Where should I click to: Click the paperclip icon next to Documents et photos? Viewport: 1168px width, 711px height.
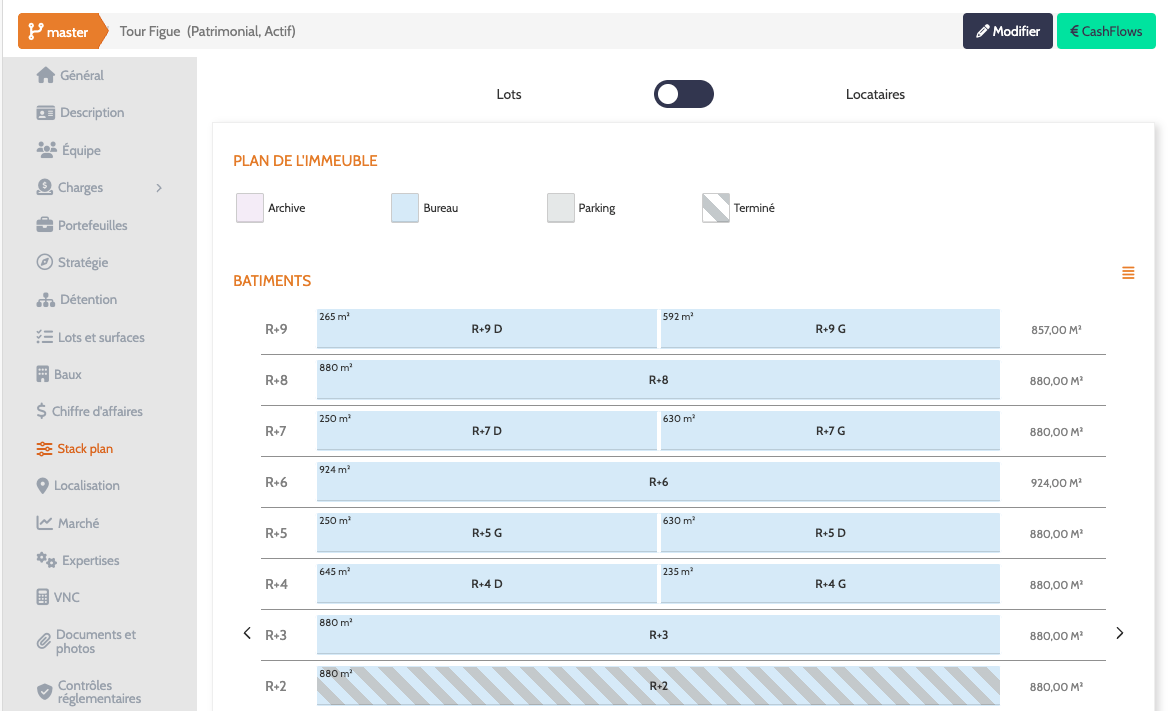[44, 641]
